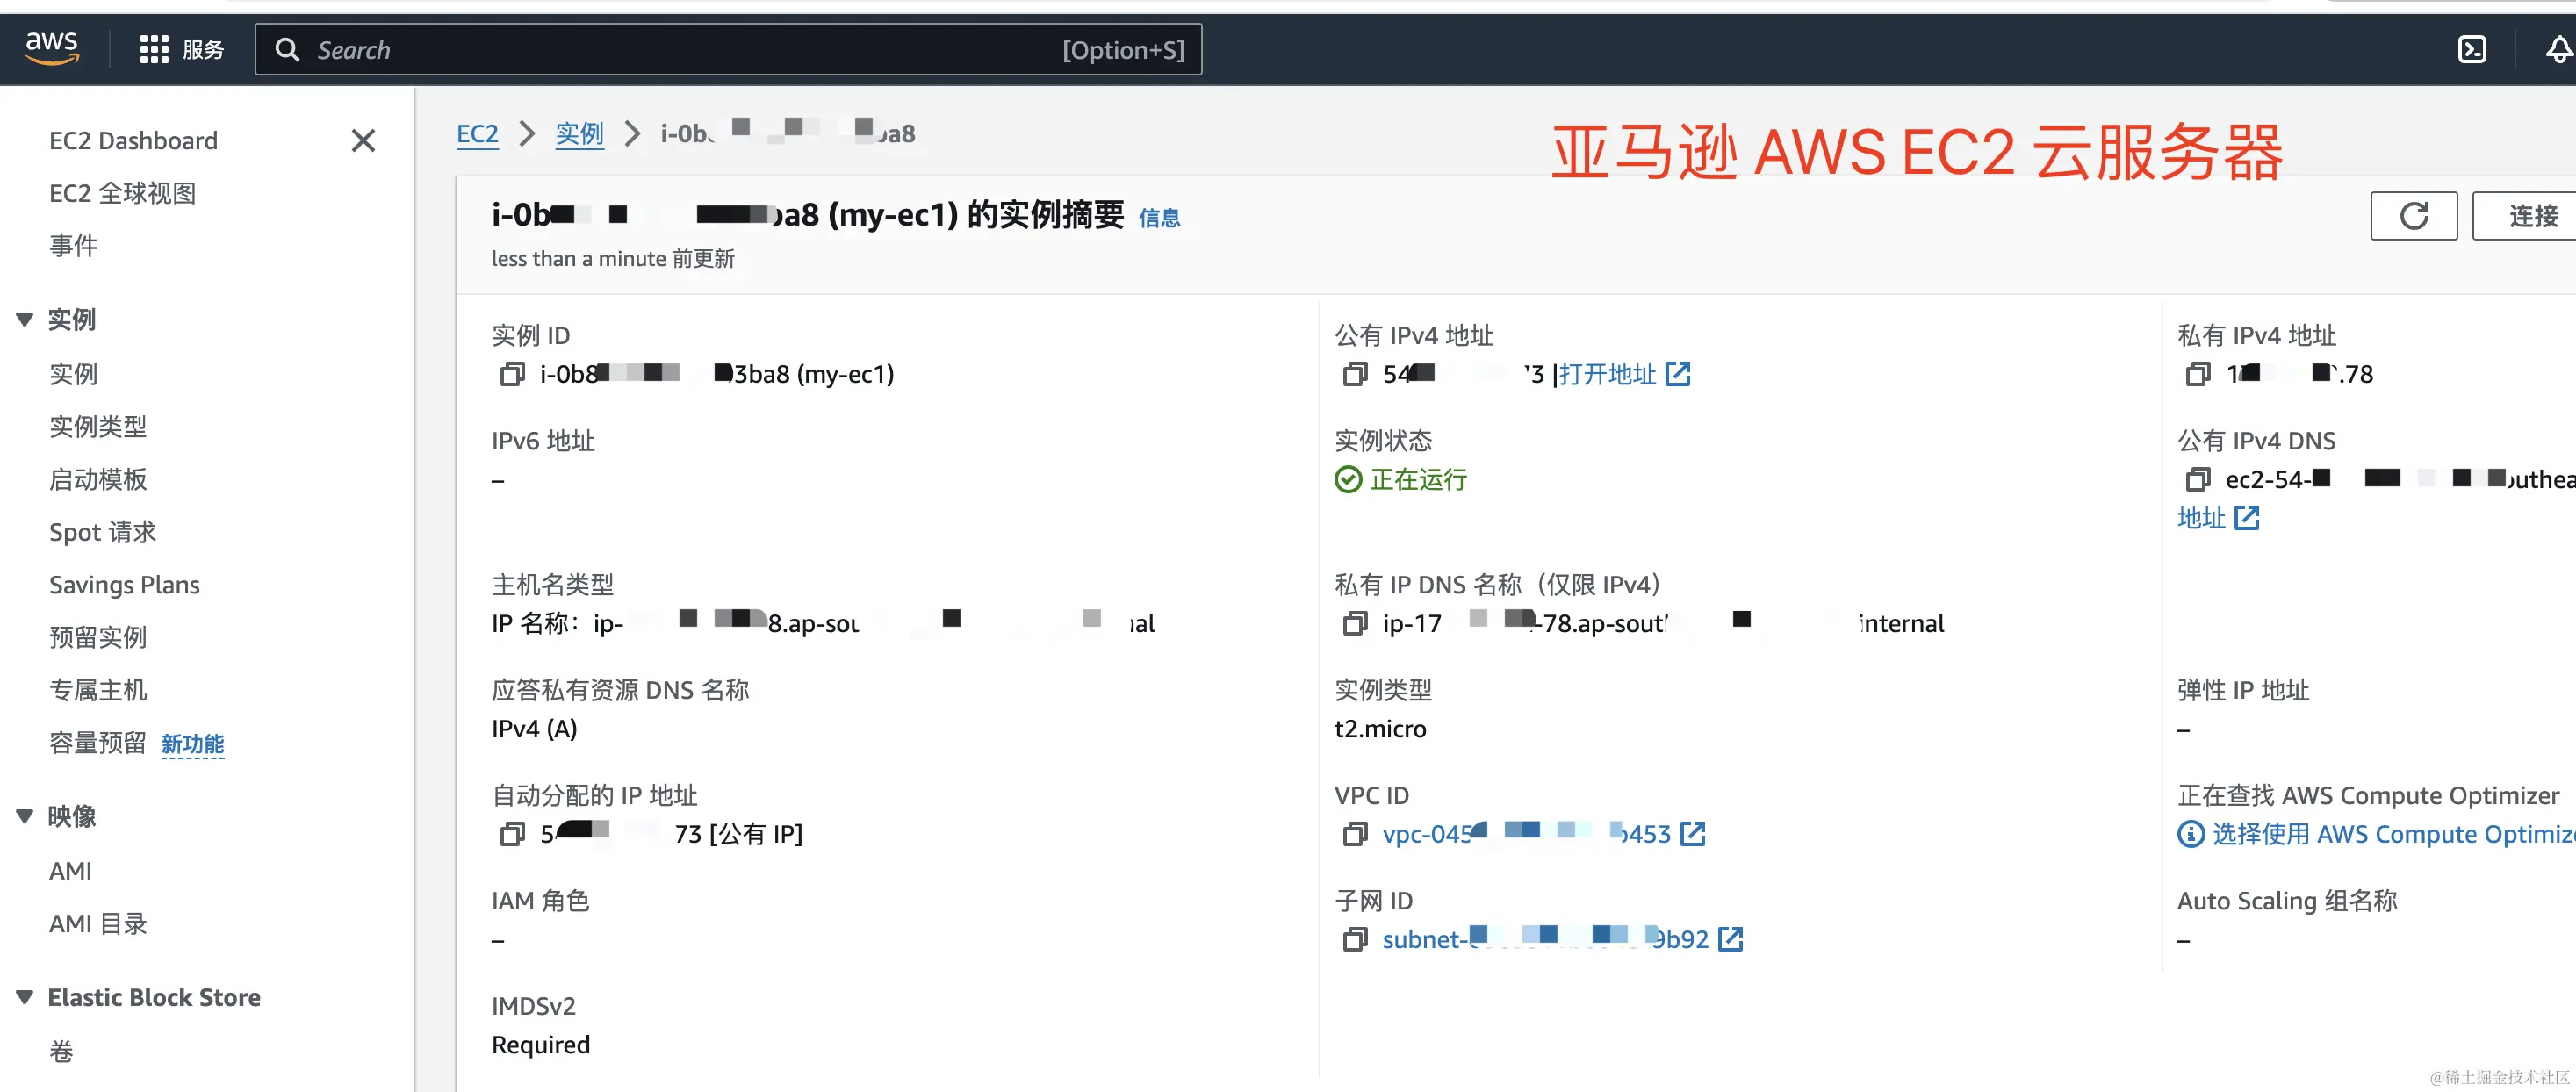Screen dimensions: 2576x1092
Task: Click 打开地址 link for public IPv4
Action: click(1607, 374)
